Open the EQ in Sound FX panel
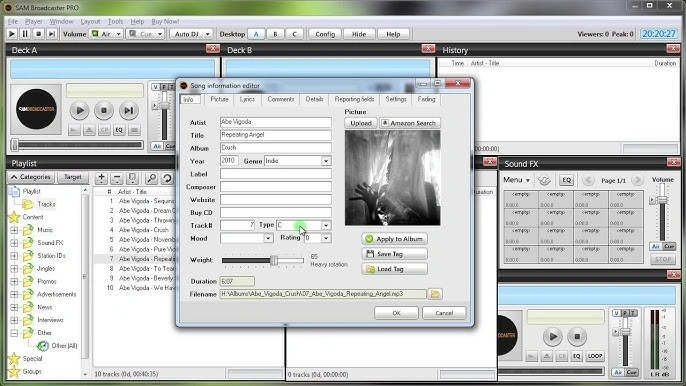 (567, 180)
